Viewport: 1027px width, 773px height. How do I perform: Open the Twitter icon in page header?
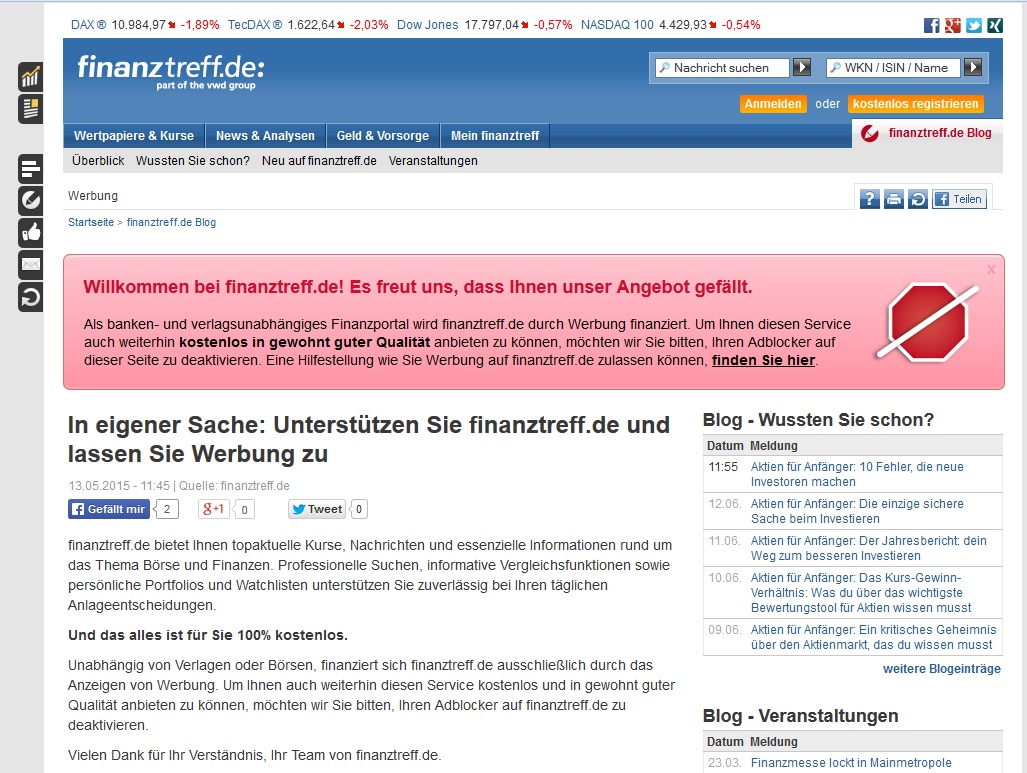point(974,26)
